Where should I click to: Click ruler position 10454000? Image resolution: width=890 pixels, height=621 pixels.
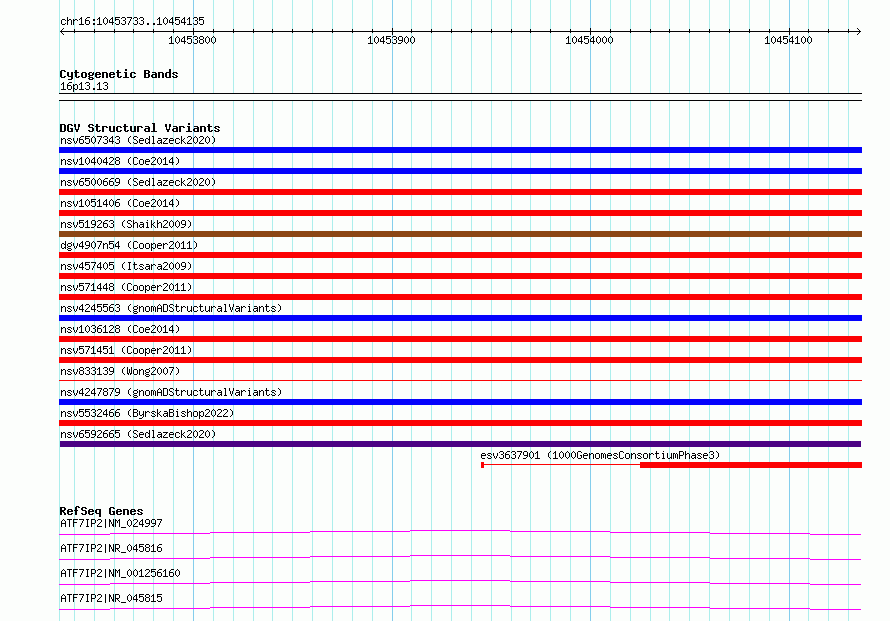click(x=589, y=40)
